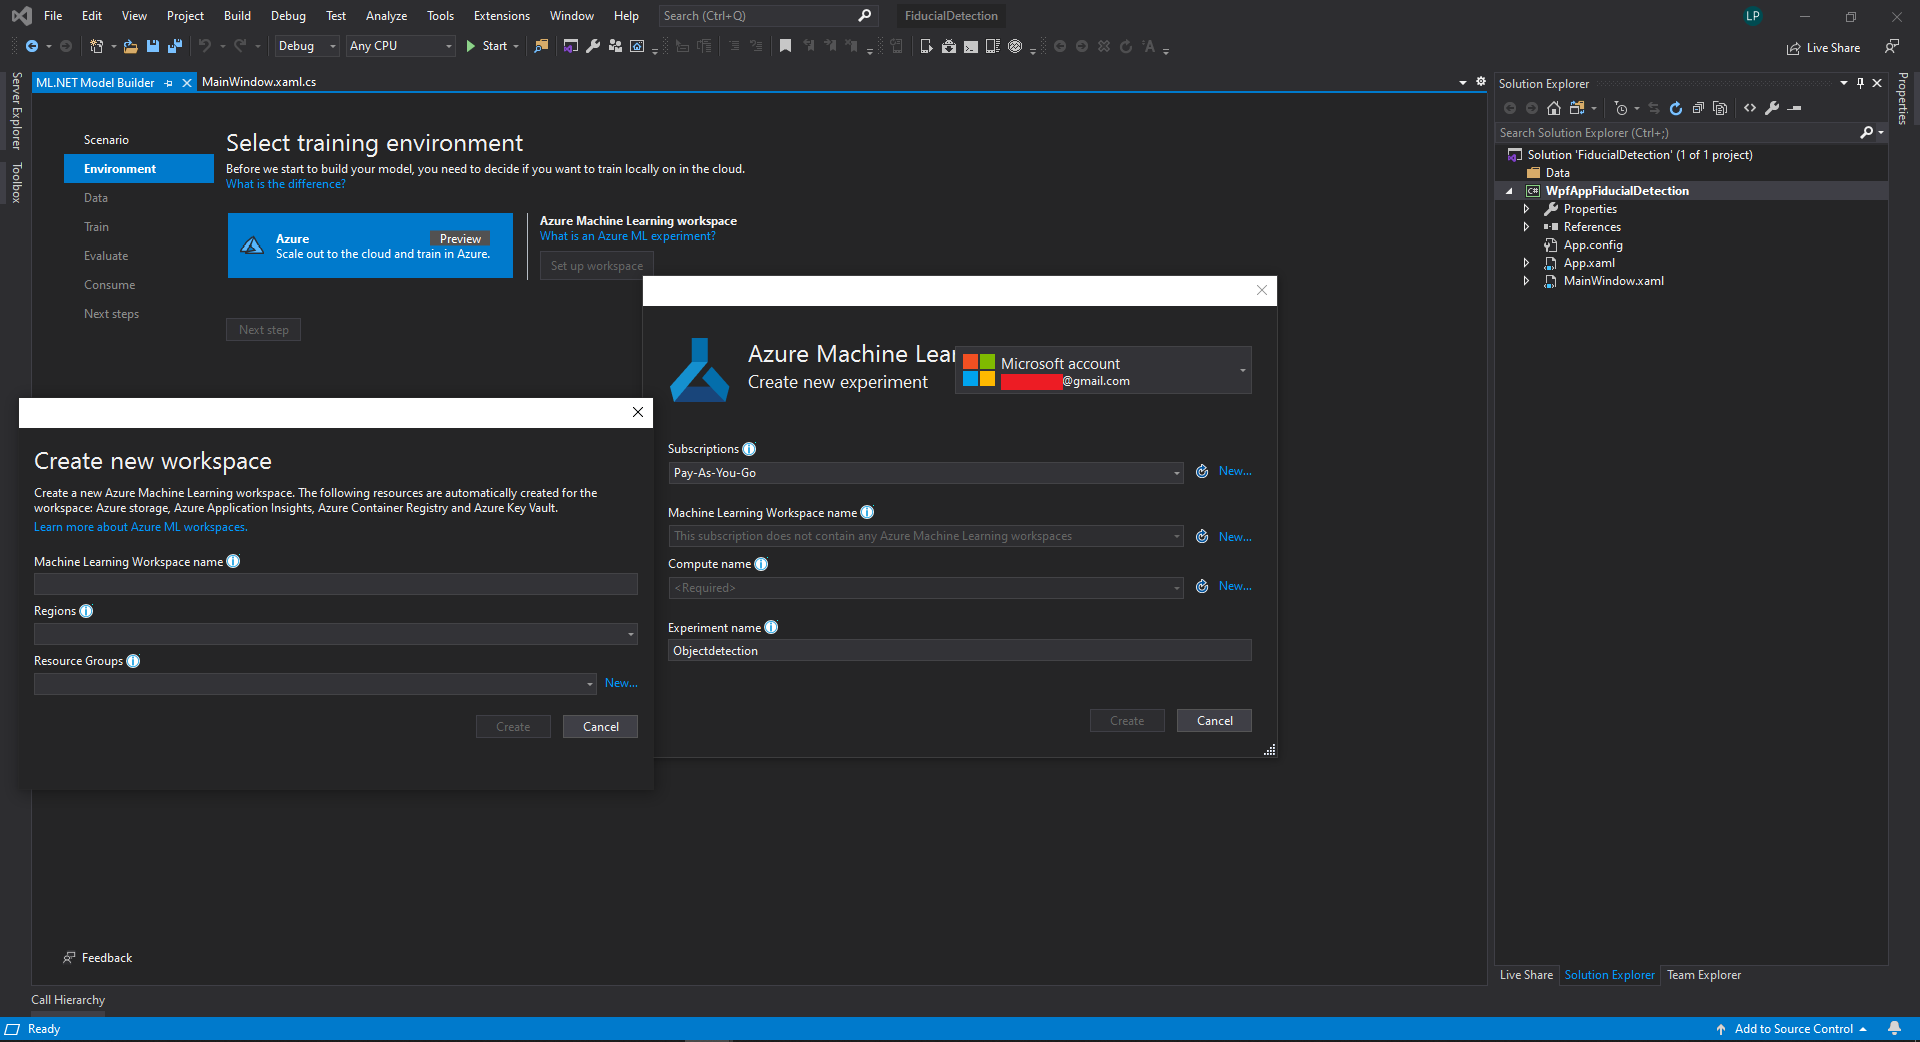The height and width of the screenshot is (1042, 1920).
Task: Click the document settings gear icon
Action: click(1481, 82)
